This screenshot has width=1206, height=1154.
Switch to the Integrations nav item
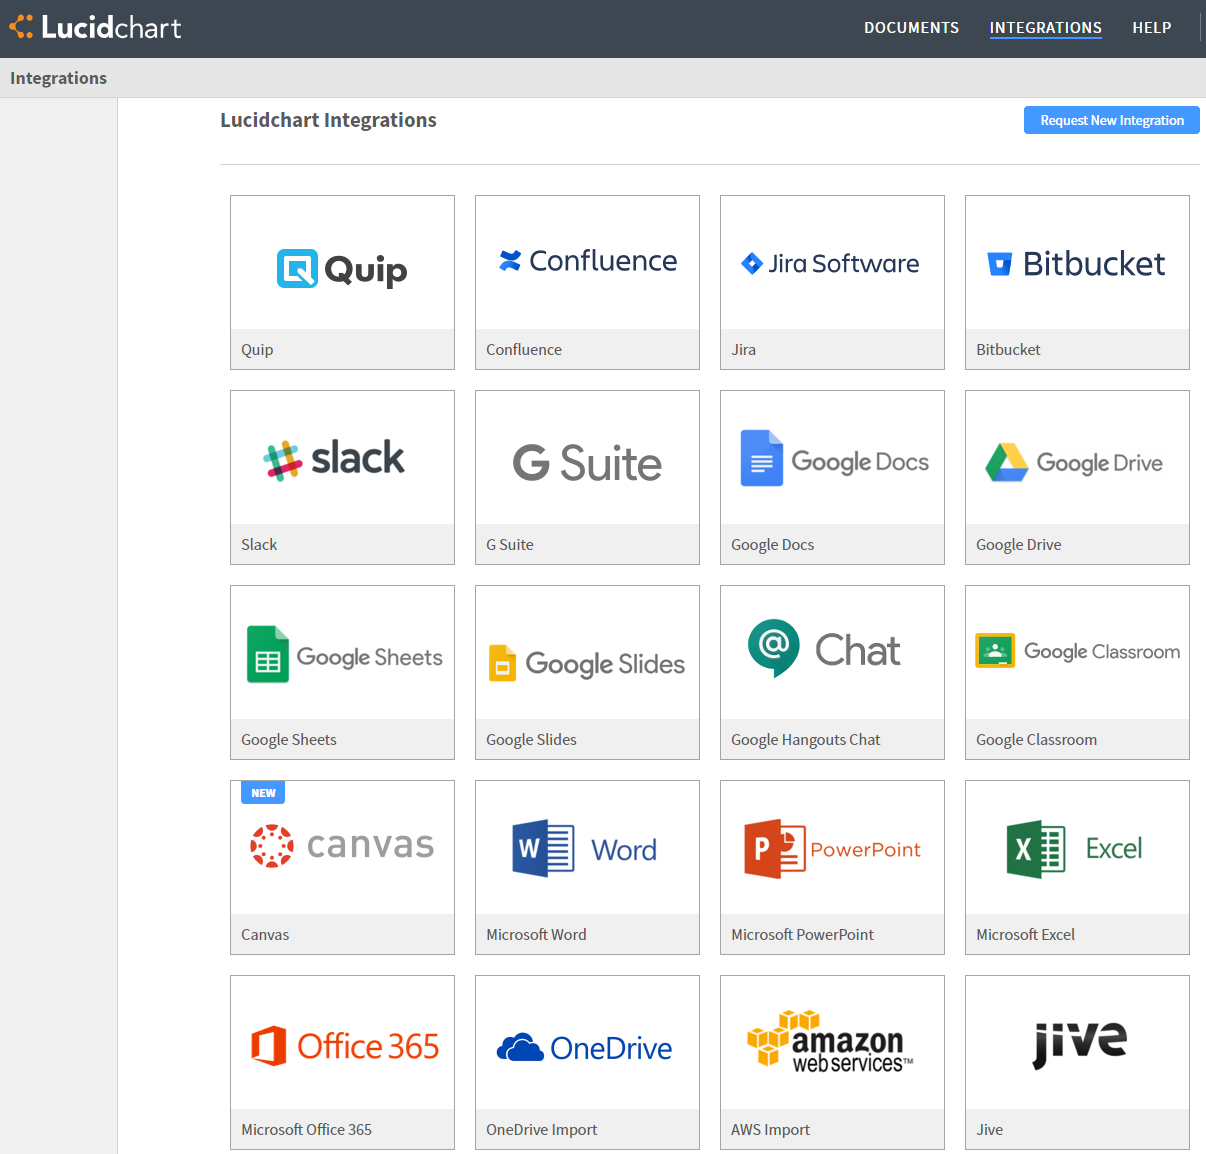coord(1045,28)
